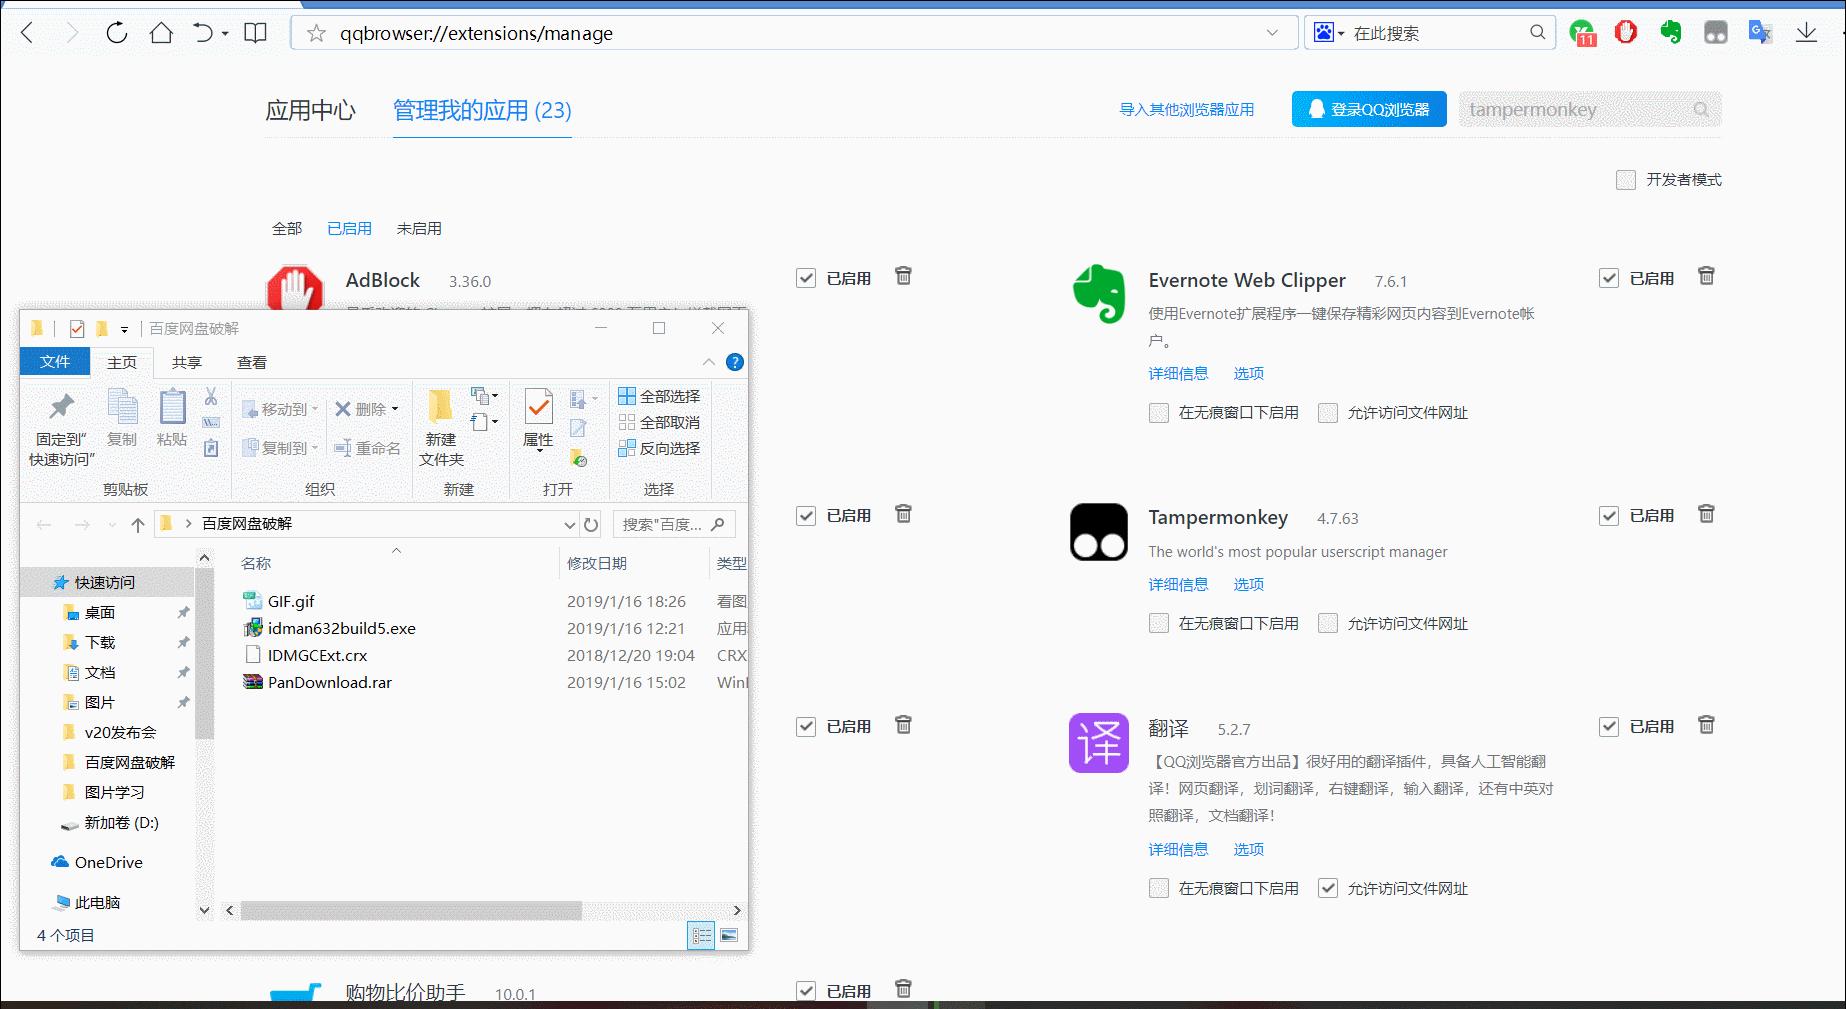The image size is (1846, 1009).
Task: Open the Tampermonkey toolbar extension icon
Action: coord(1716,33)
